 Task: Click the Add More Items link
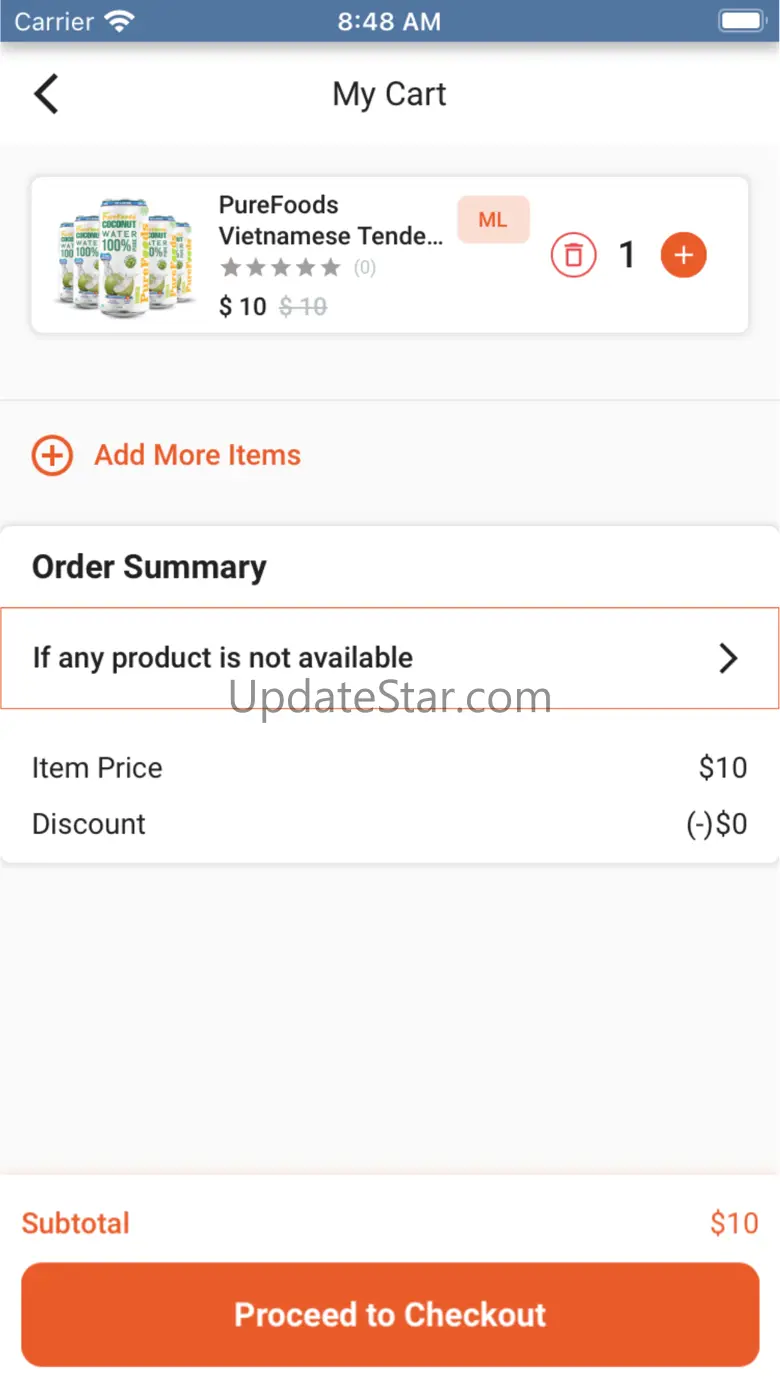coord(197,456)
